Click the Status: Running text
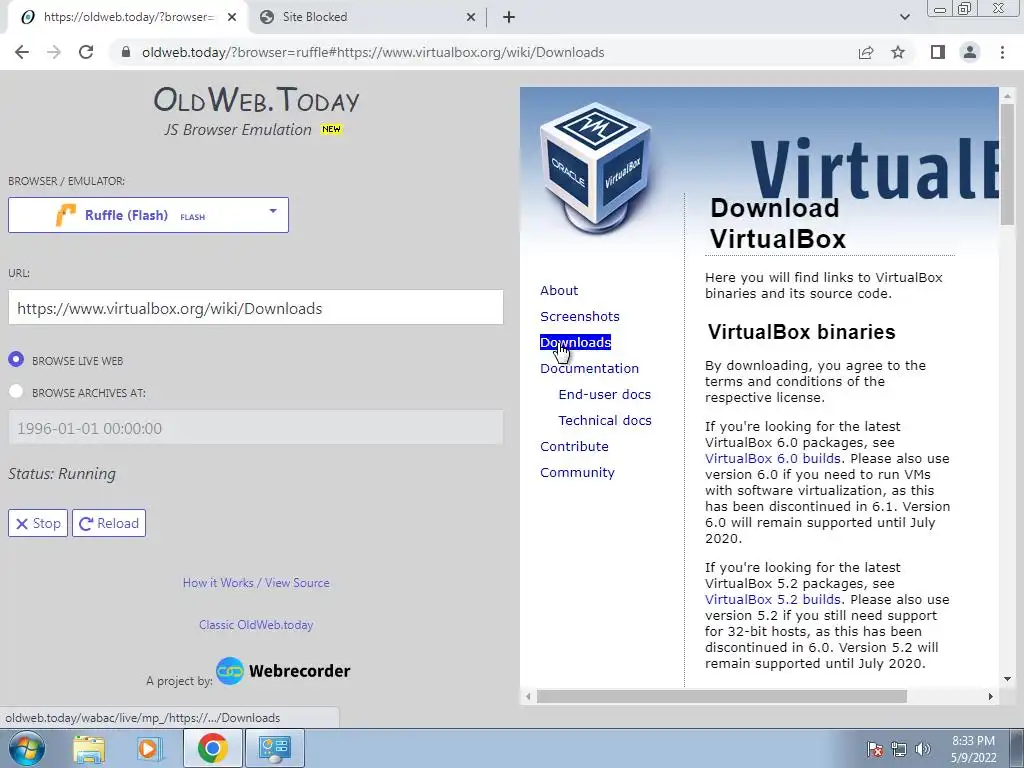 (x=62, y=473)
